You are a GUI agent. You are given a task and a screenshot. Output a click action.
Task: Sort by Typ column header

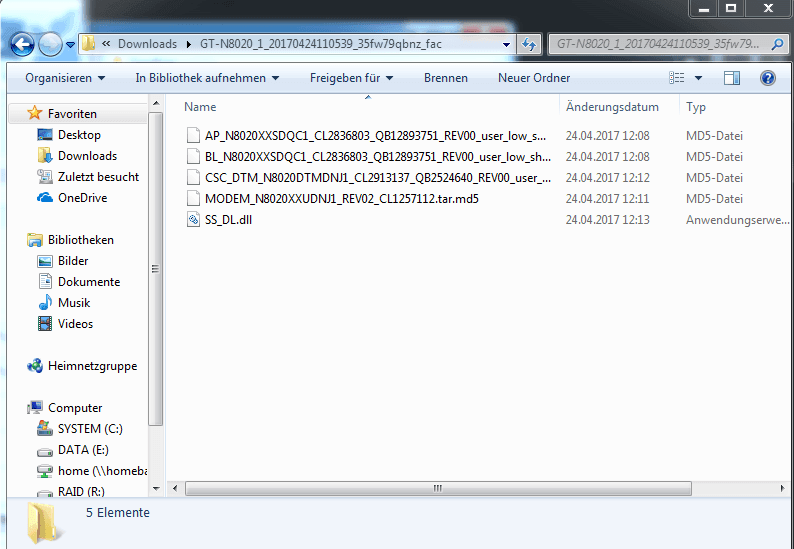(x=696, y=107)
